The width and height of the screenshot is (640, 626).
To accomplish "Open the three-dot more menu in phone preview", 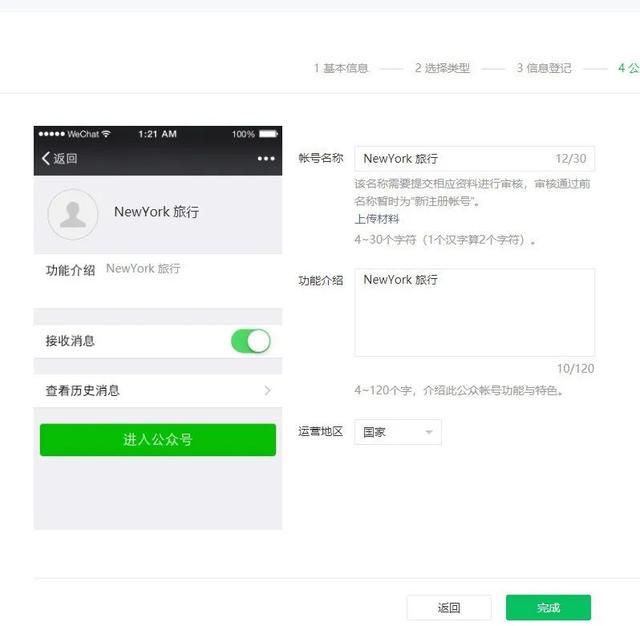I will click(266, 158).
